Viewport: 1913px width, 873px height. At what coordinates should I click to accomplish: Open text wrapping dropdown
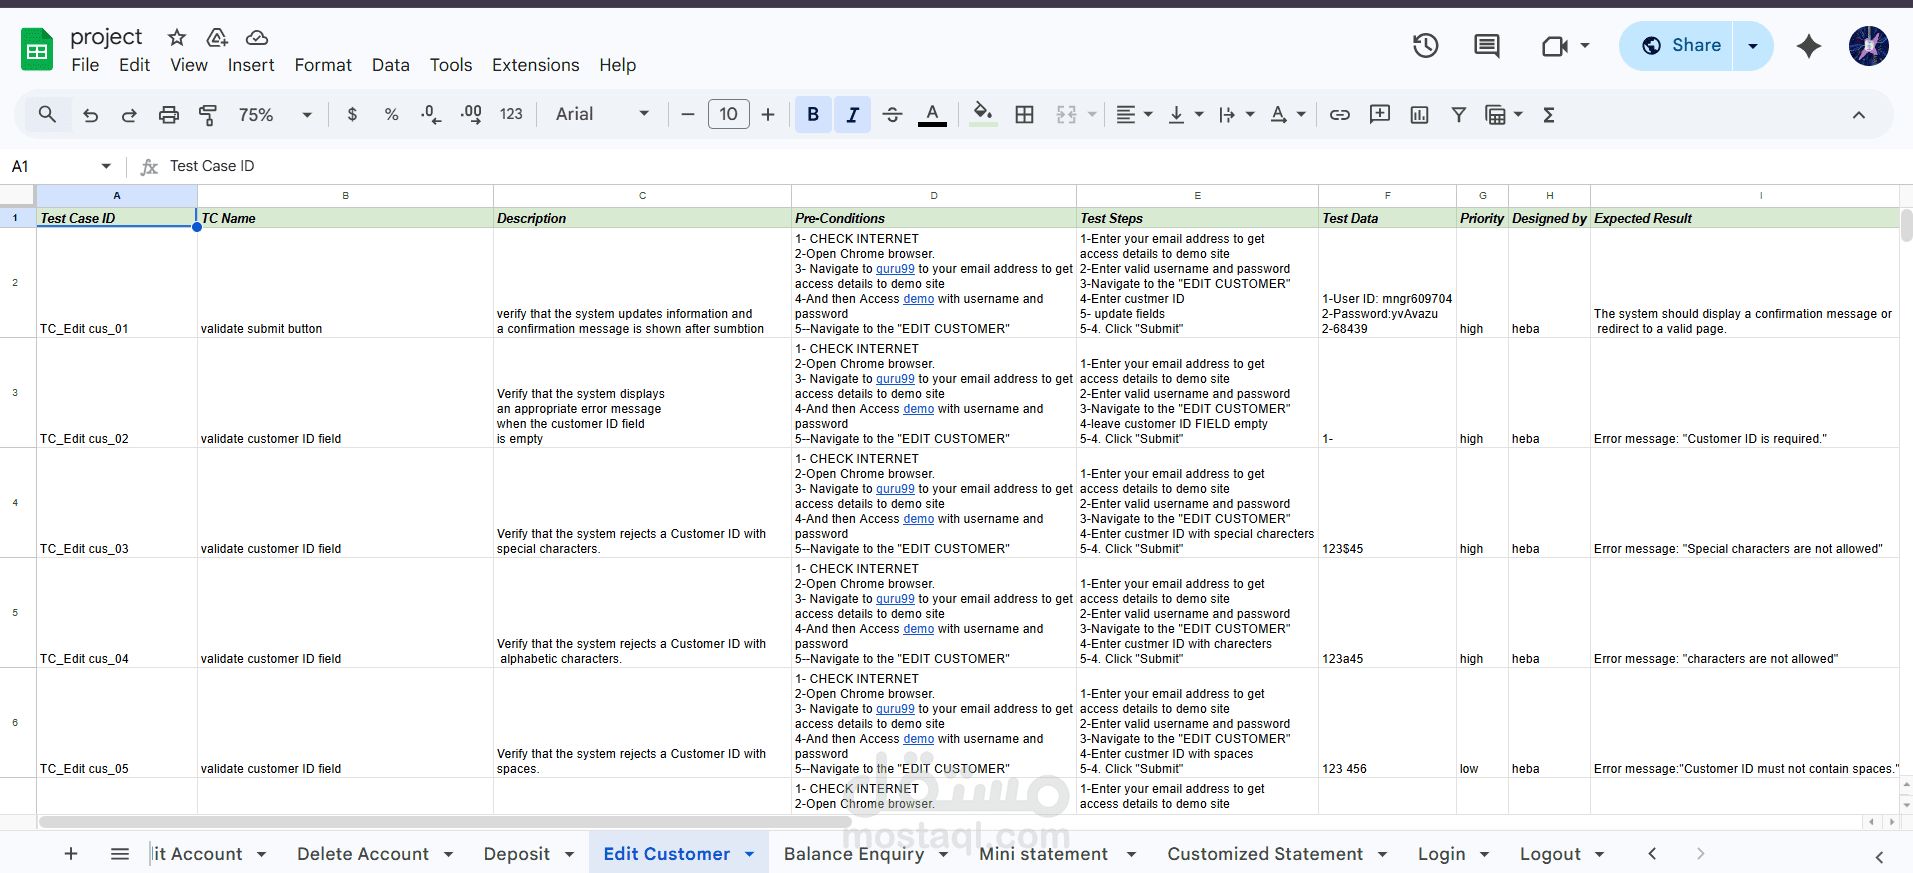[1237, 115]
